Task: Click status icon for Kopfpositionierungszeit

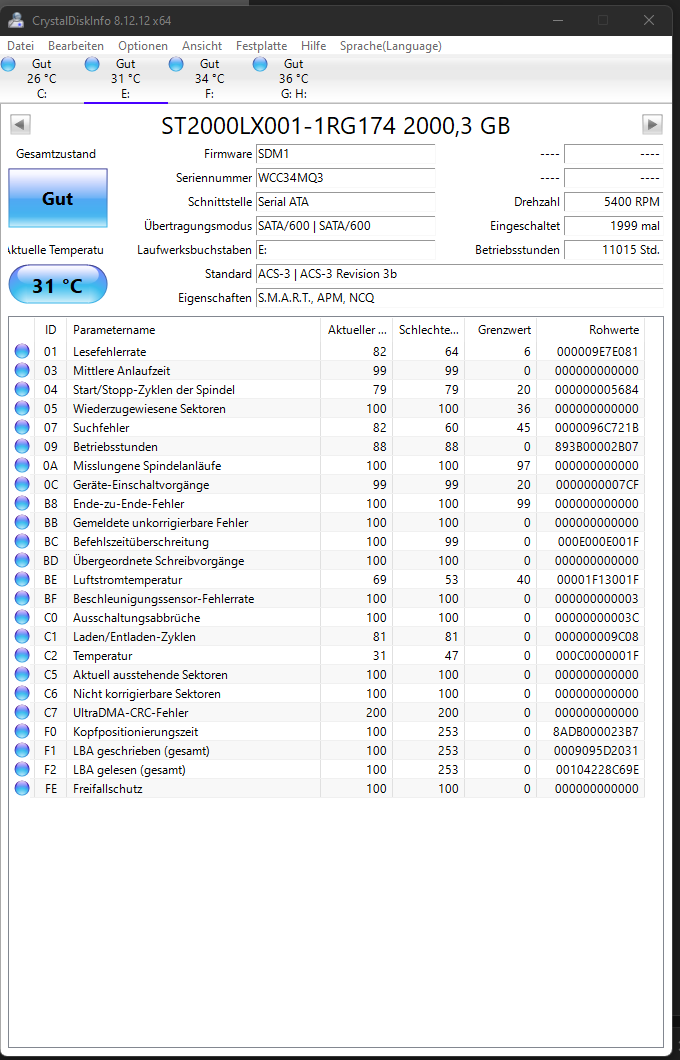Action: 22,731
